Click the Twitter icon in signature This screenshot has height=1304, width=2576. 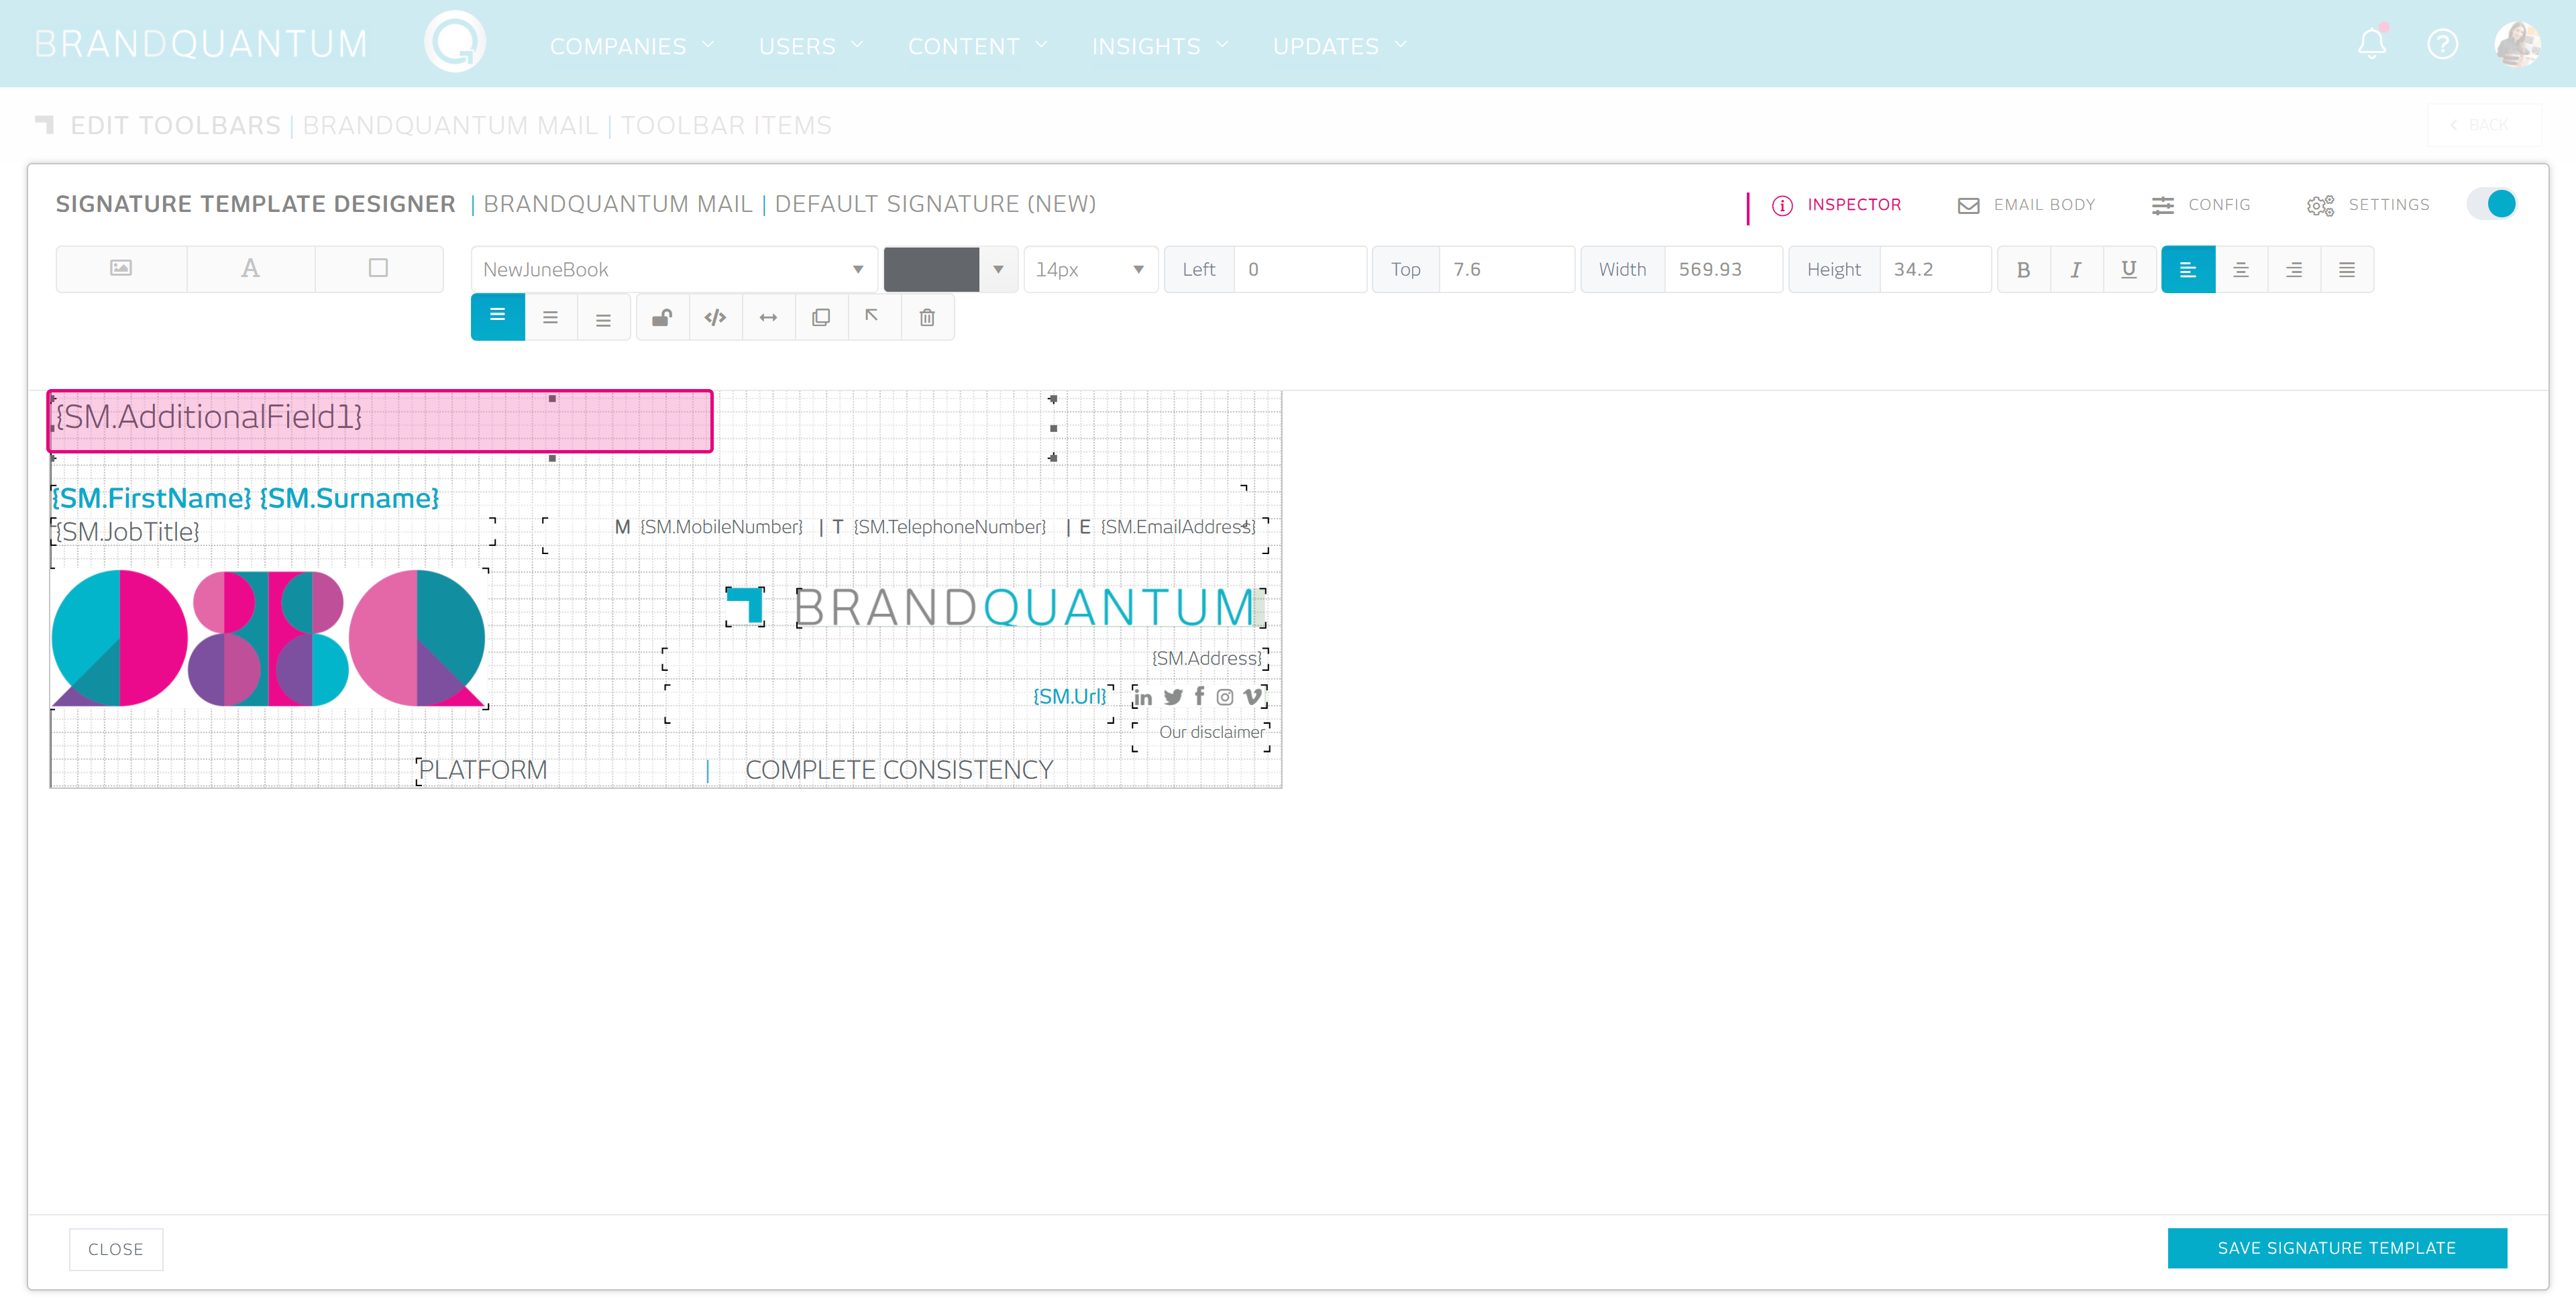(1173, 697)
